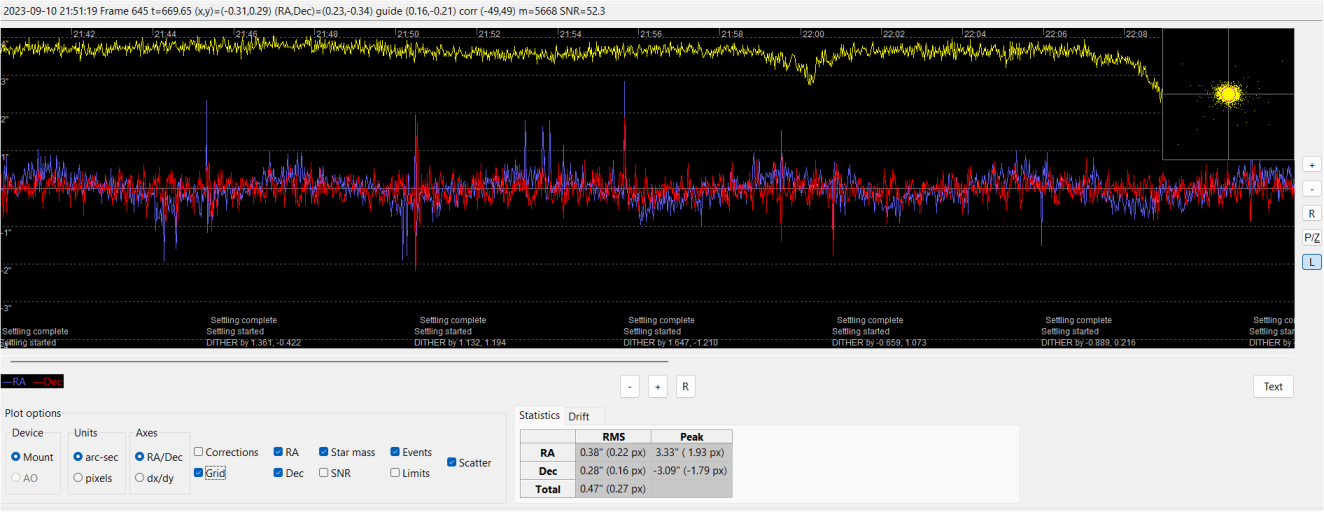1324x512 pixels.
Task: Click the 22:08 time label on graph
Action: (1137, 34)
